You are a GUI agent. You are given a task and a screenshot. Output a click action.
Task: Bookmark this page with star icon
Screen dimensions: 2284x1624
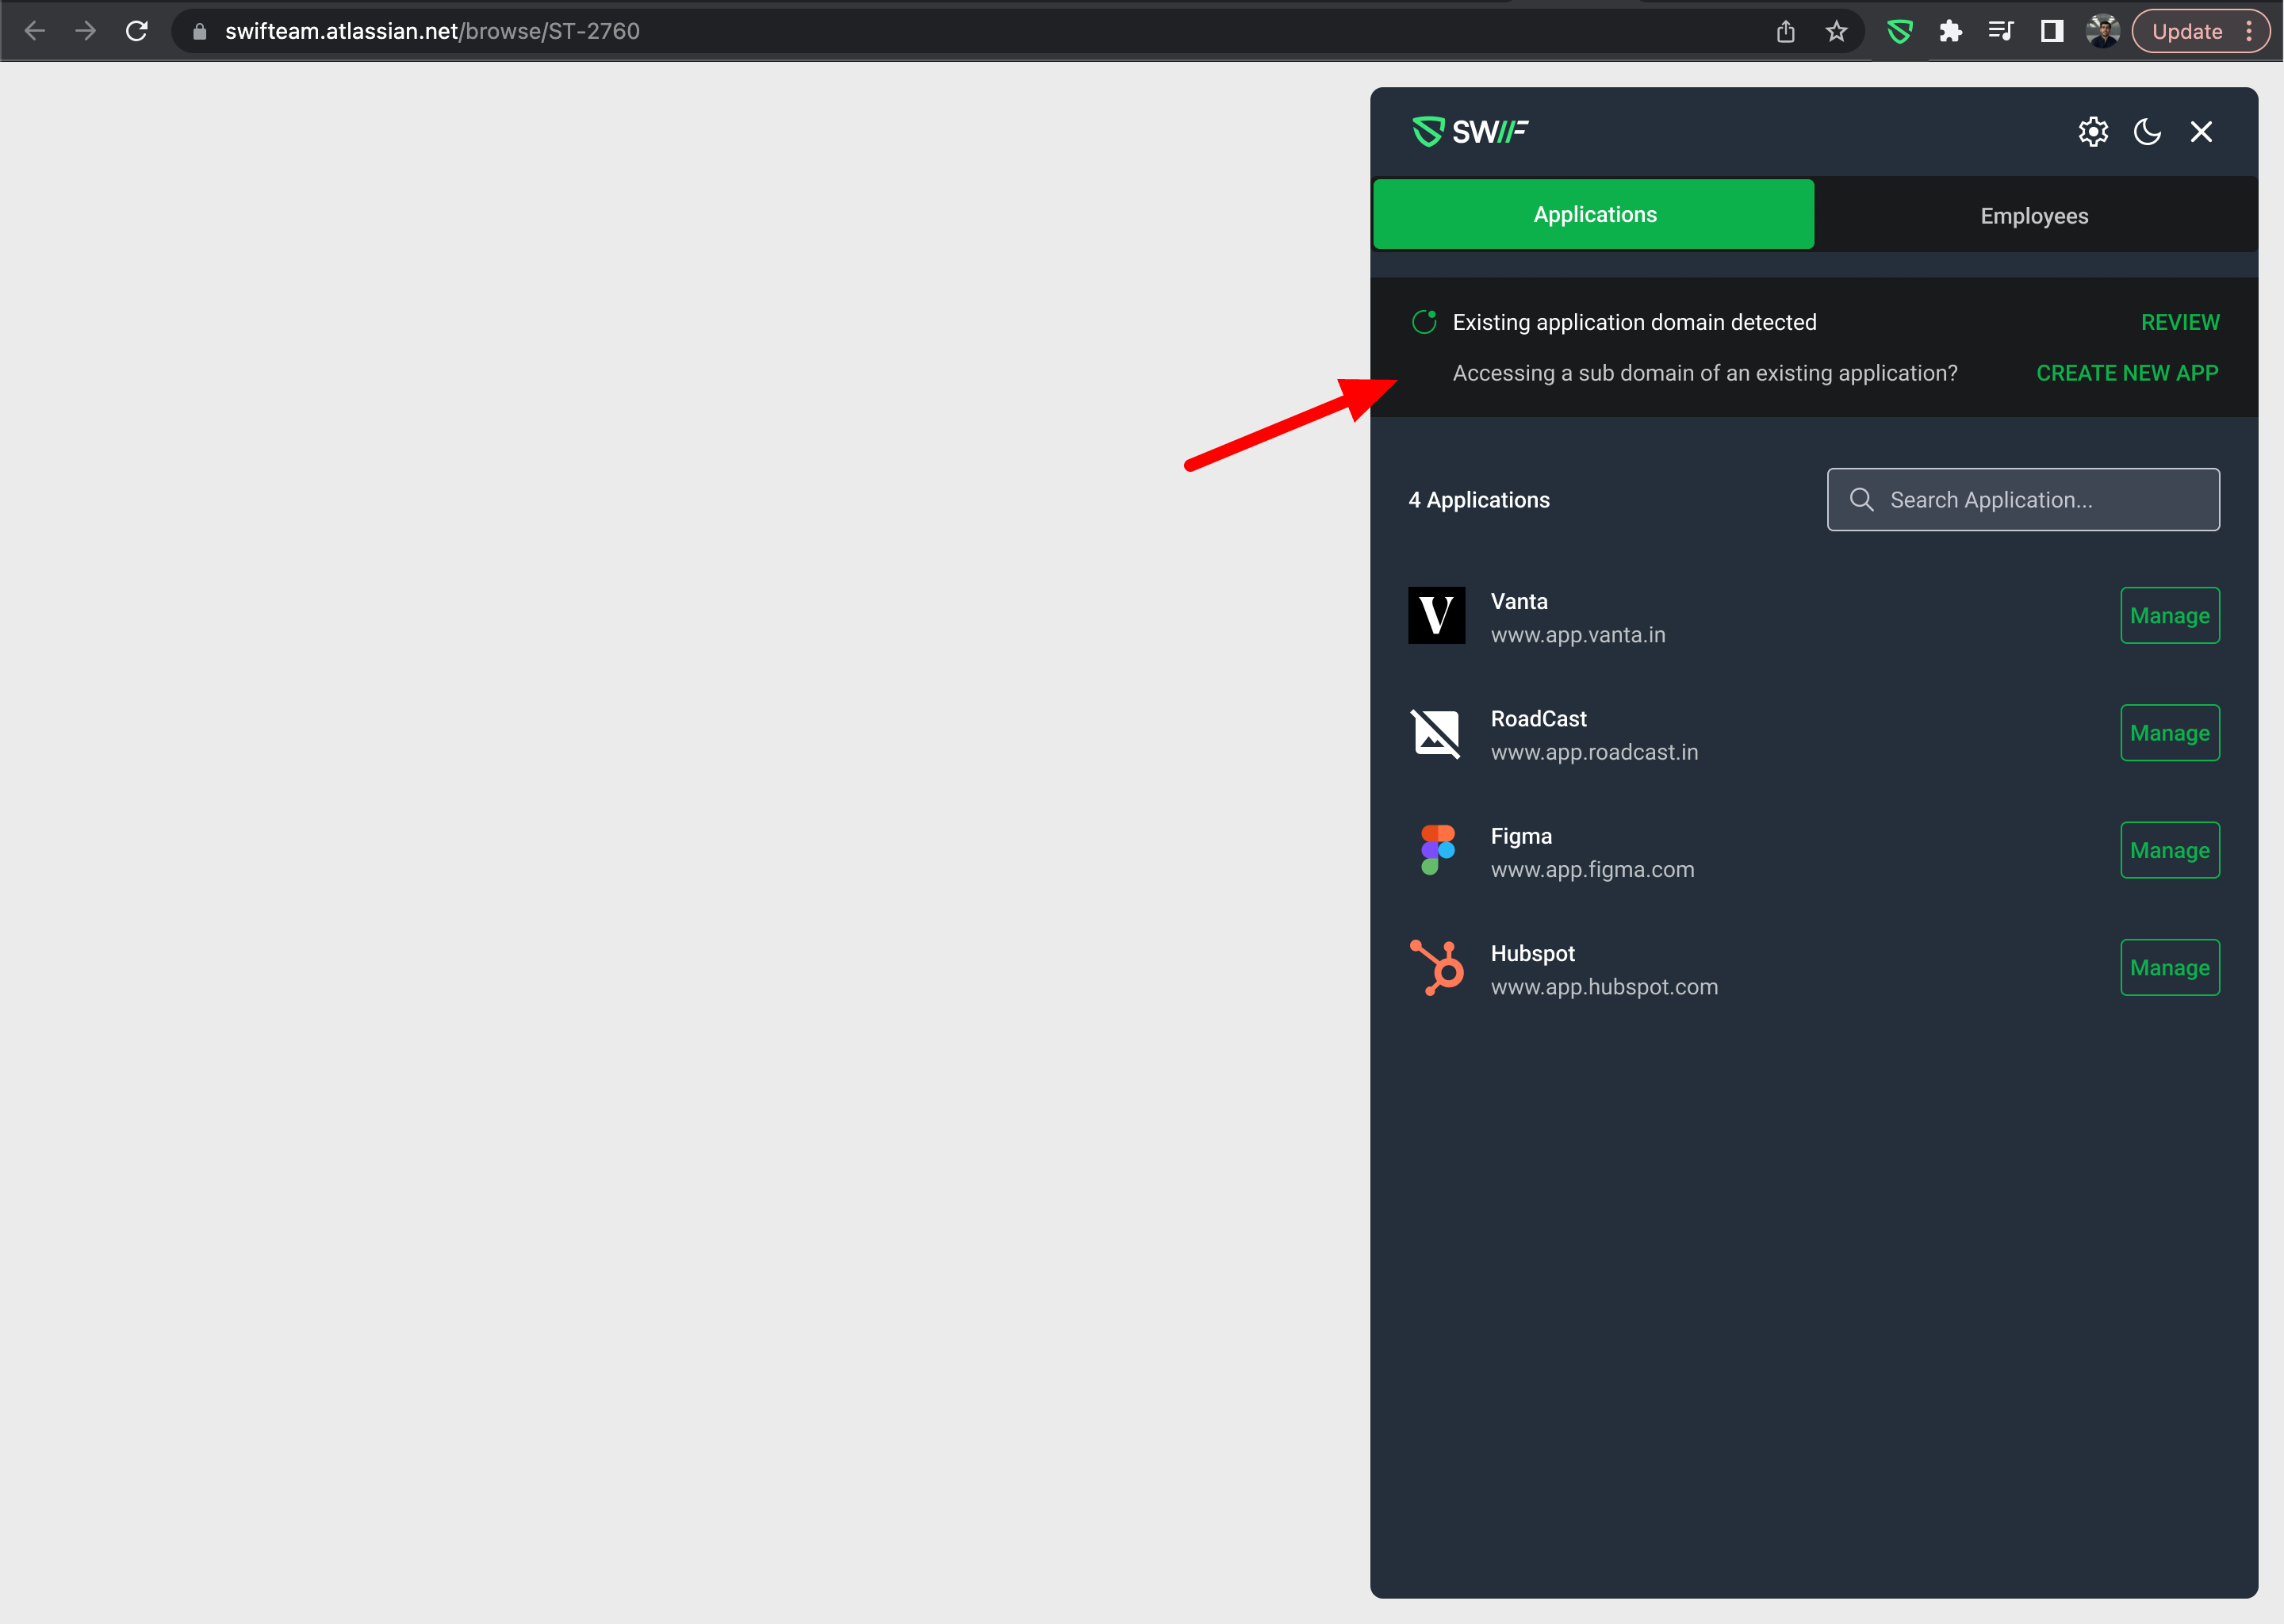pyautogui.click(x=1836, y=31)
